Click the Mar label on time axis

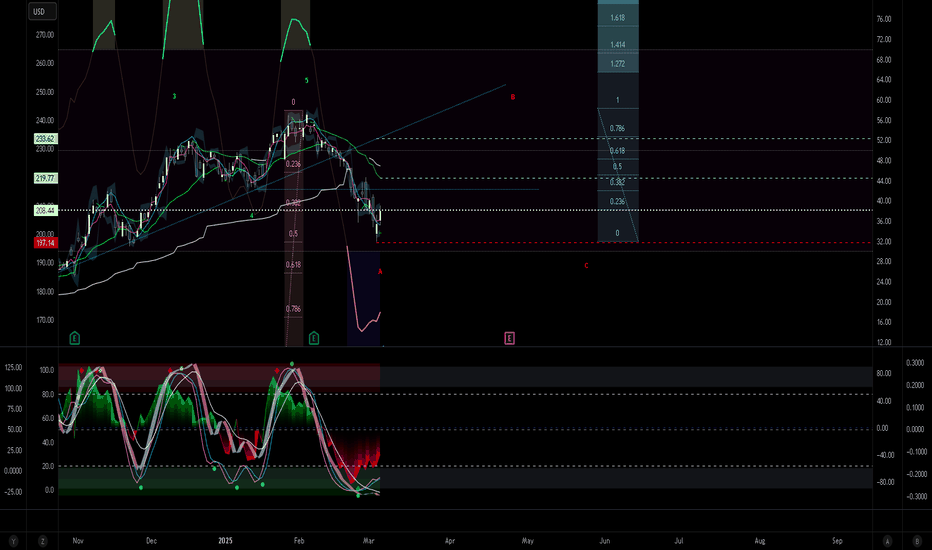[369, 541]
